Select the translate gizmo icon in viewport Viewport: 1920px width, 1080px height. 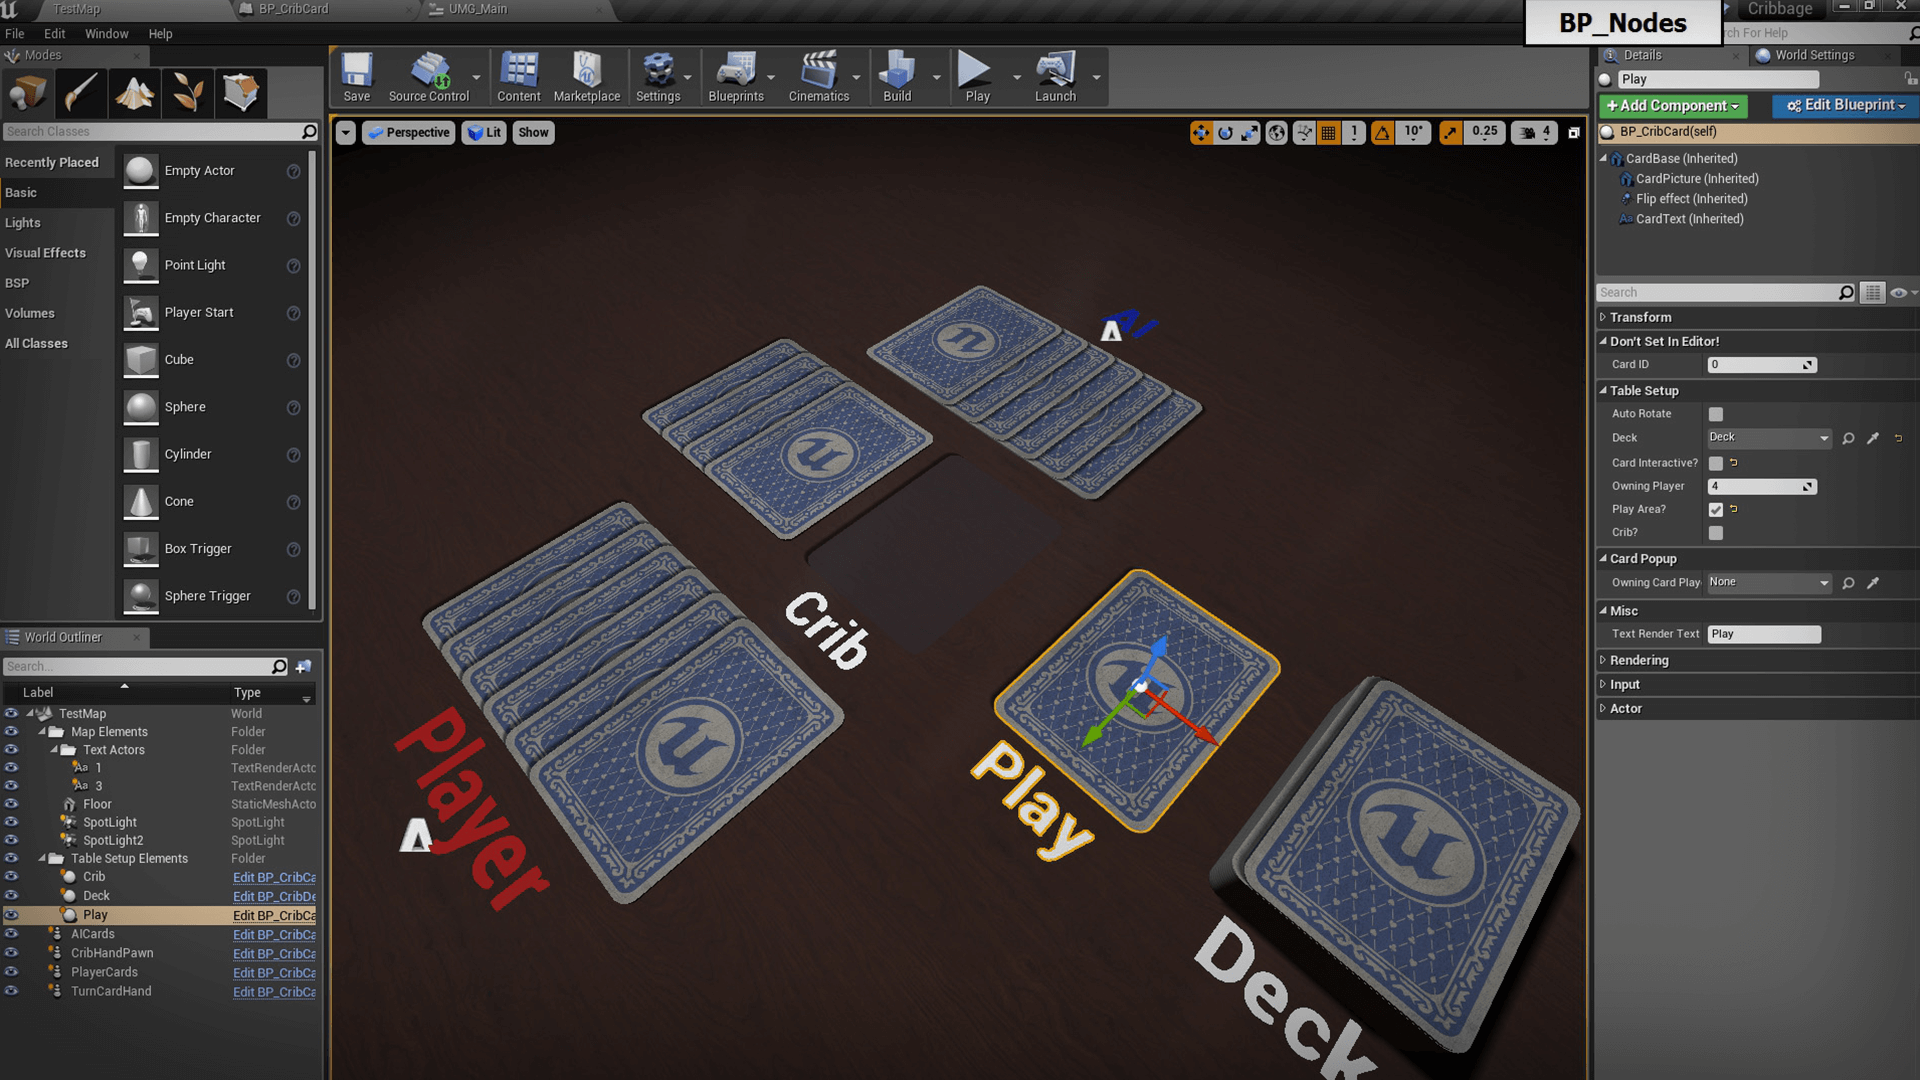[1200, 132]
